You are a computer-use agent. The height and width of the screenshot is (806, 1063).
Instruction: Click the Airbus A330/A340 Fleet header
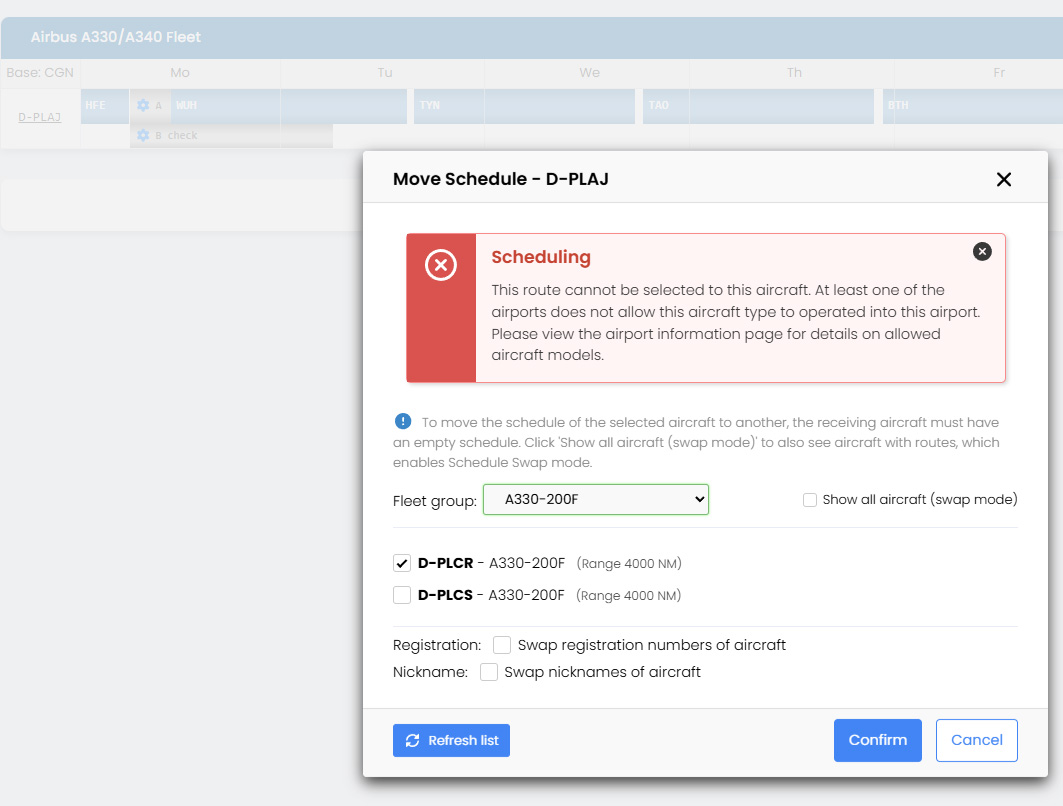[116, 37]
